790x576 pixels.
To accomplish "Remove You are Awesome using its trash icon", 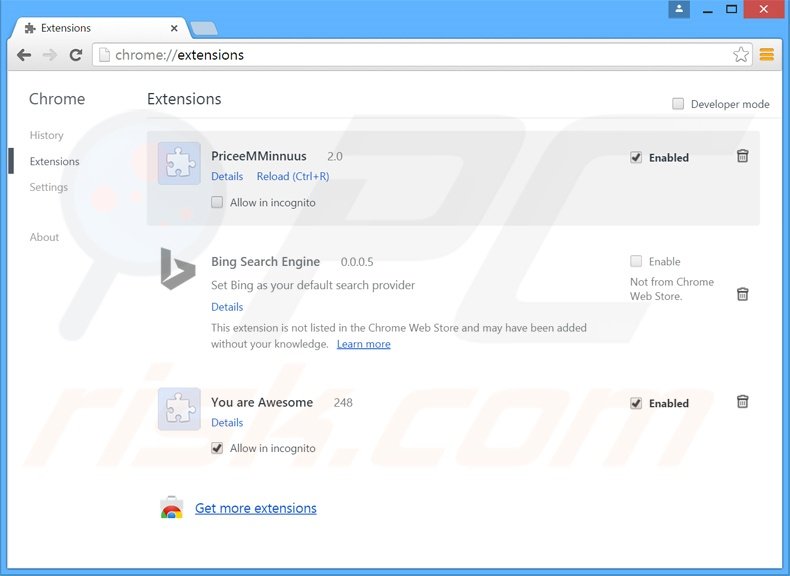I will pyautogui.click(x=742, y=402).
